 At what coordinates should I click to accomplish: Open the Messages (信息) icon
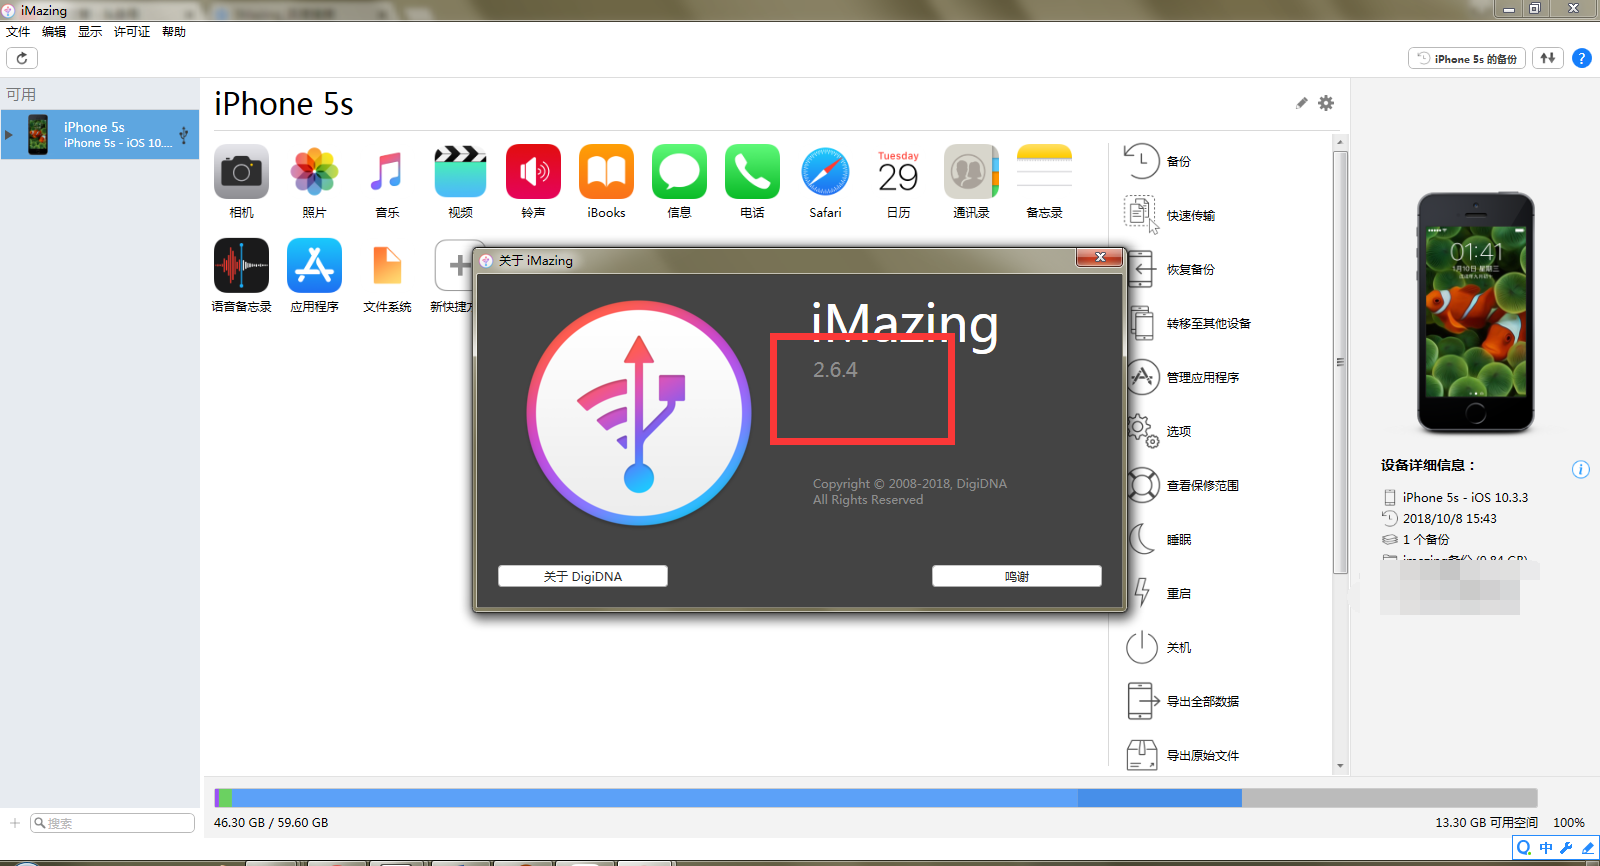click(679, 172)
